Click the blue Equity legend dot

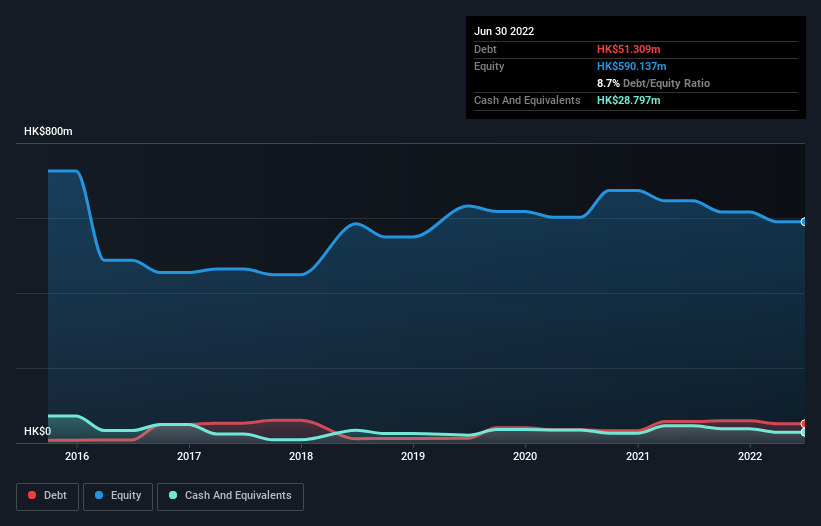(x=99, y=495)
